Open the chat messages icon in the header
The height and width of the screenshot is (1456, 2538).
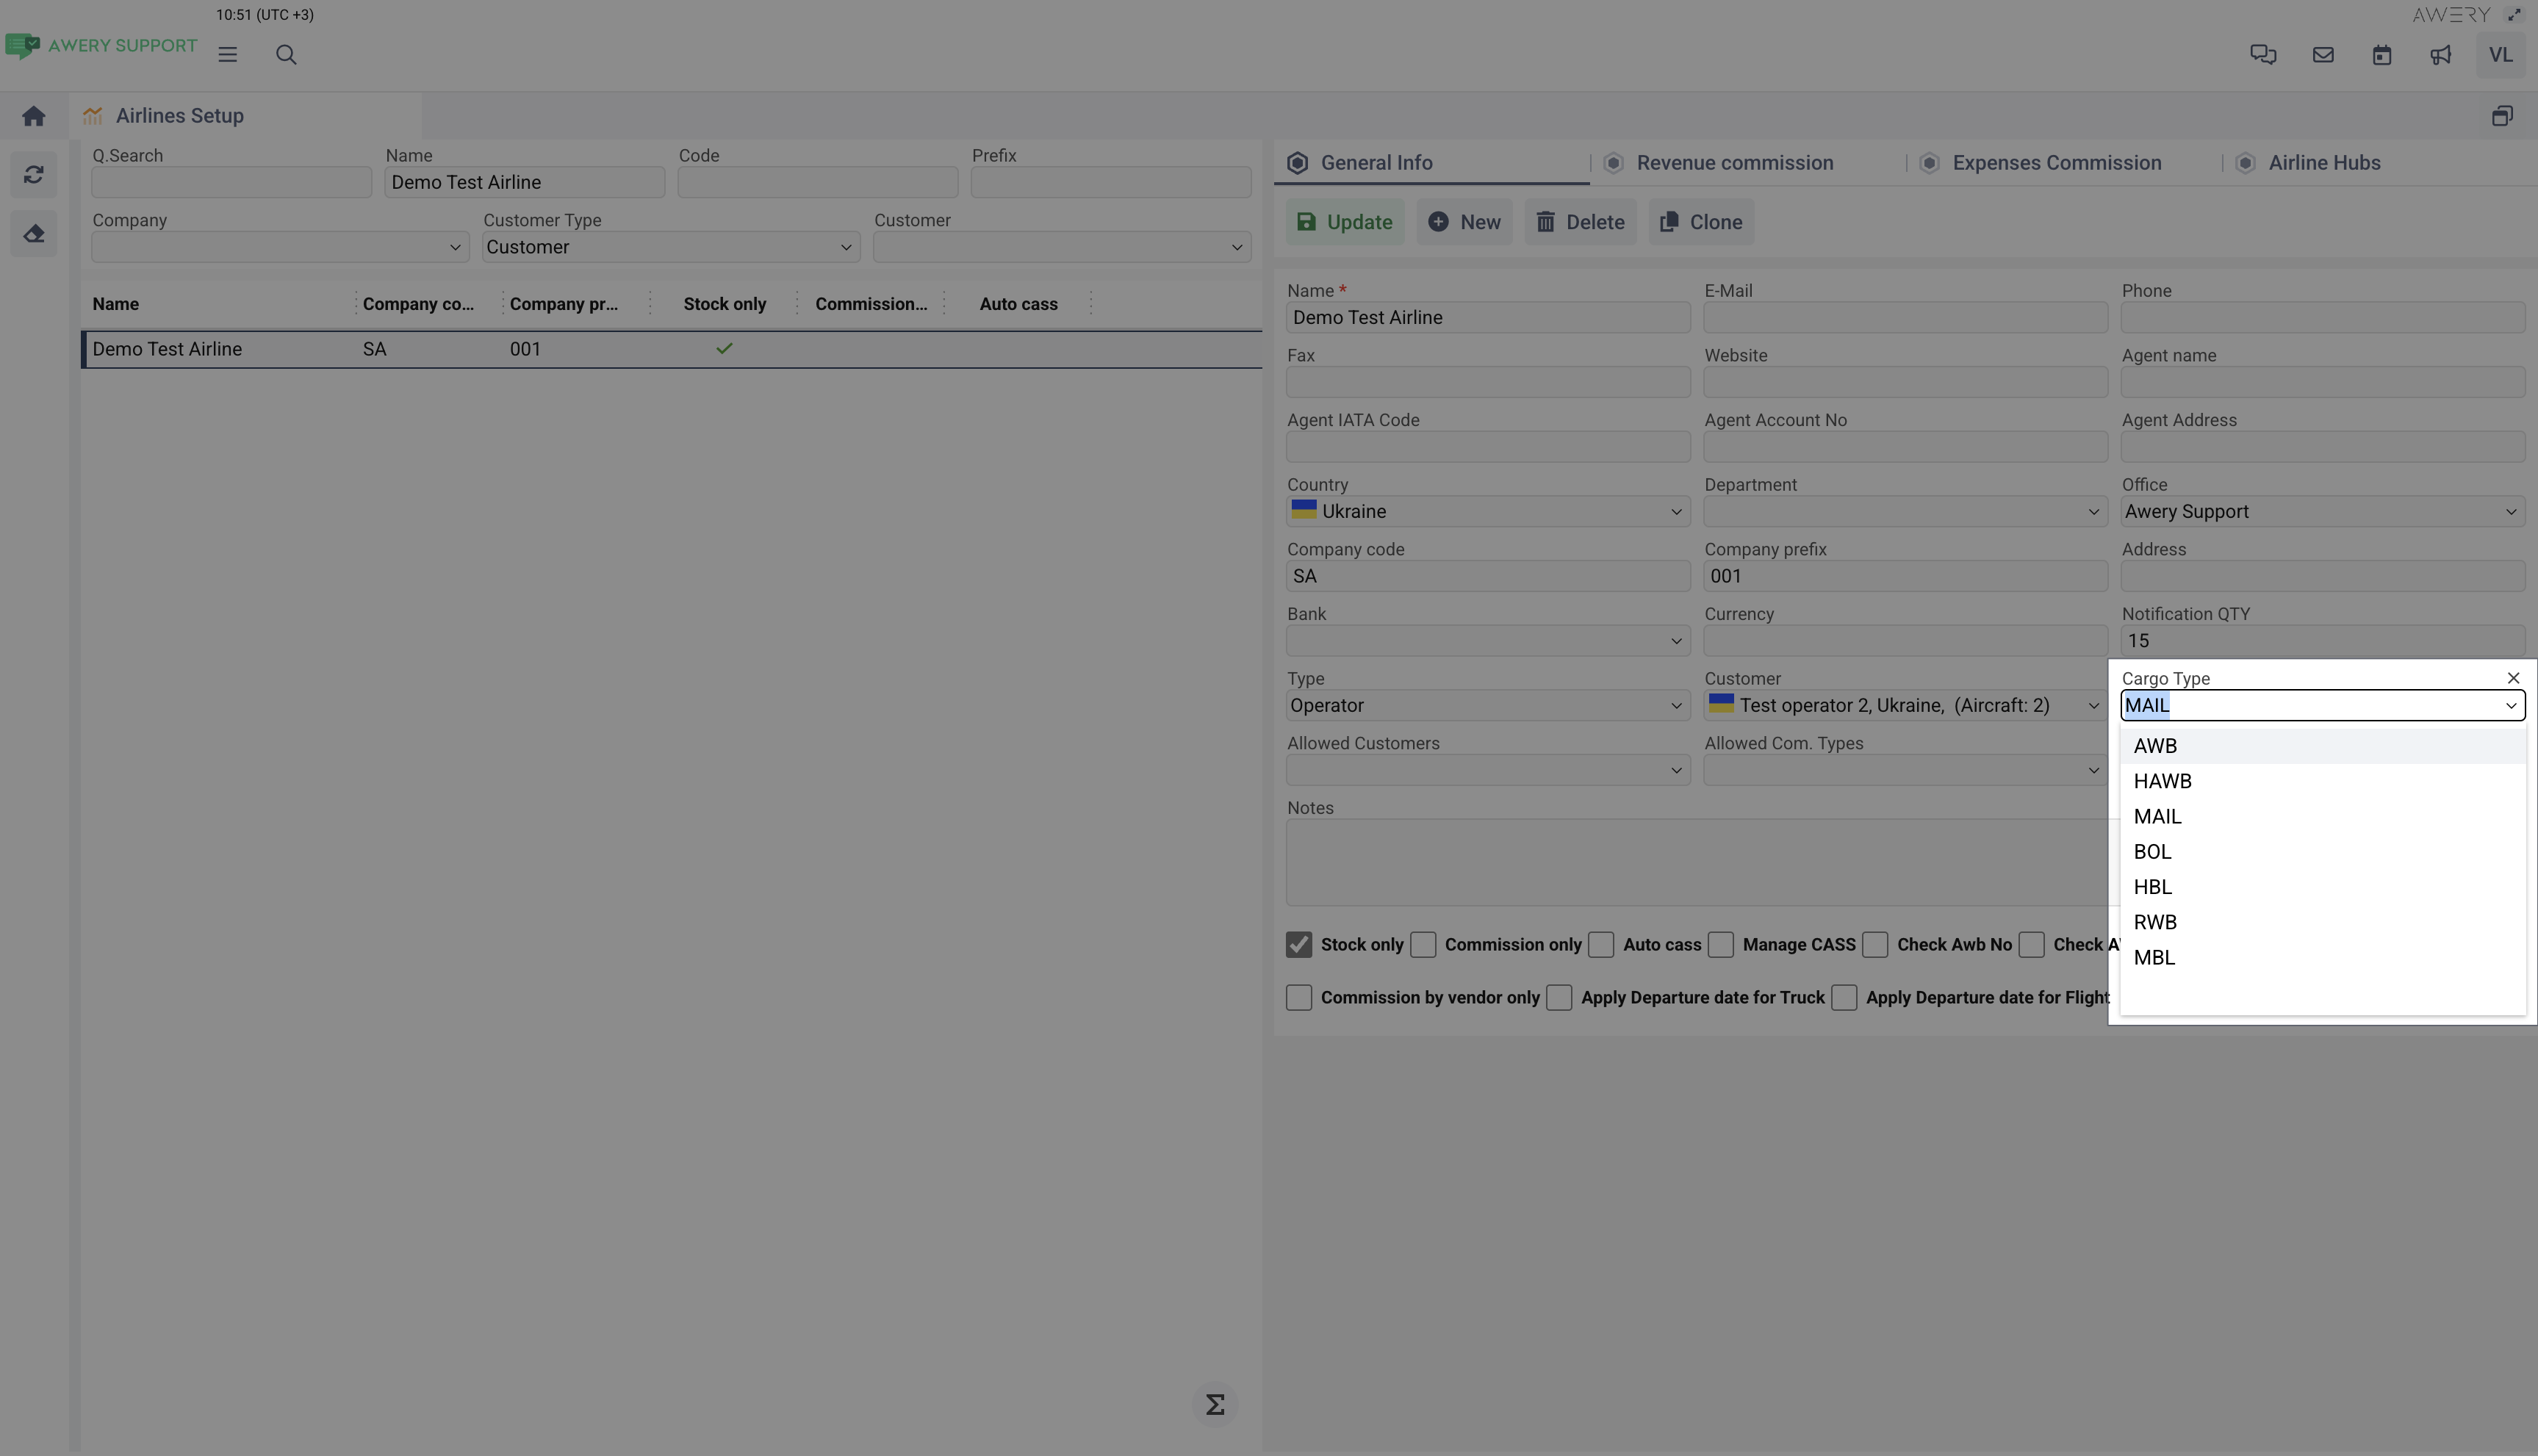click(2263, 55)
